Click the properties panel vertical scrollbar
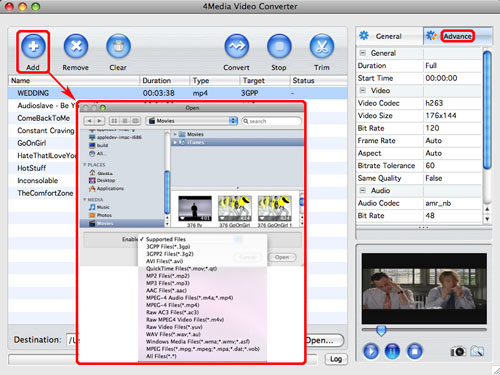 (487, 110)
